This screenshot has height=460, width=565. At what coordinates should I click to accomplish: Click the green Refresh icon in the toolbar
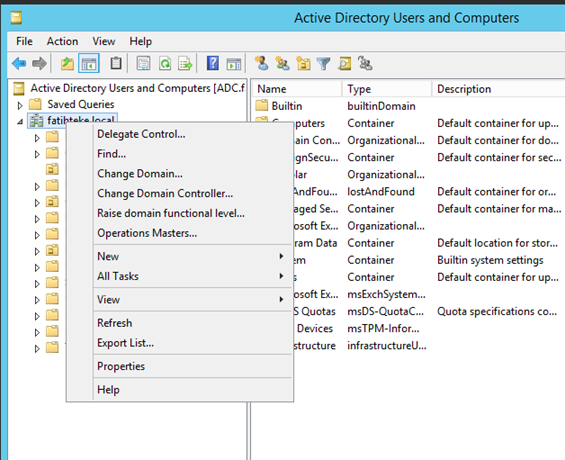(x=165, y=64)
